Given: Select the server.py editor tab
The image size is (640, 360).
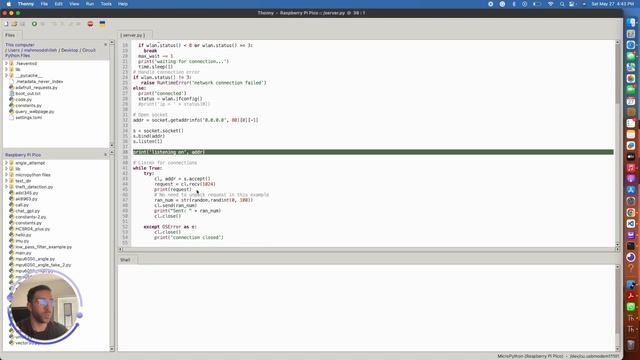Looking at the screenshot, I should click(x=133, y=35).
